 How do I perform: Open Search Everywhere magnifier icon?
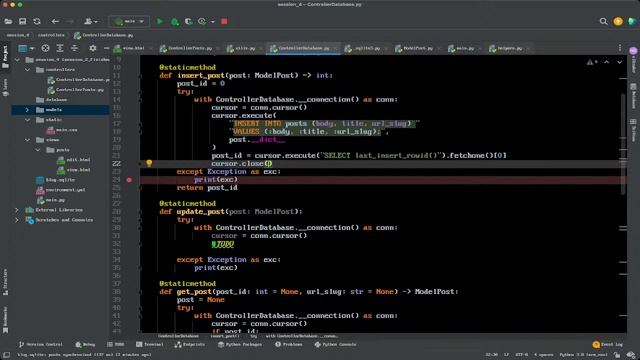click(x=603, y=21)
